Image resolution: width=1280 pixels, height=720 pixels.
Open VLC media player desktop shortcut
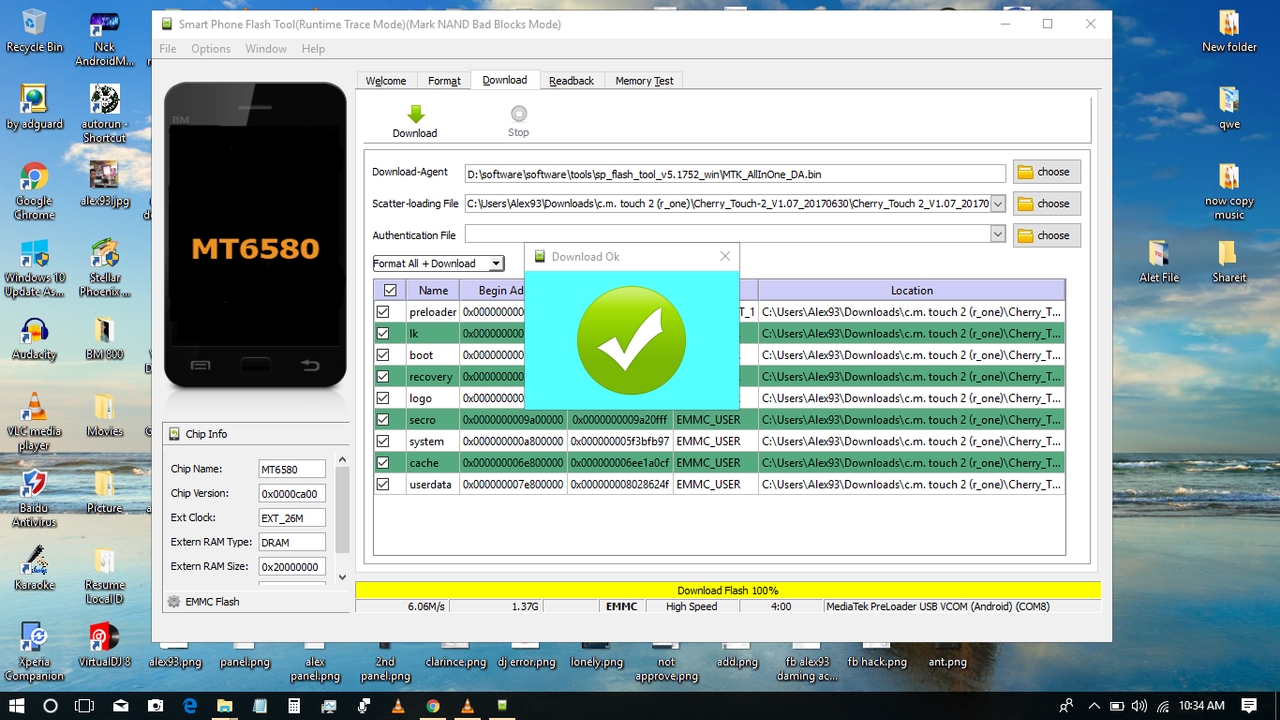34,421
